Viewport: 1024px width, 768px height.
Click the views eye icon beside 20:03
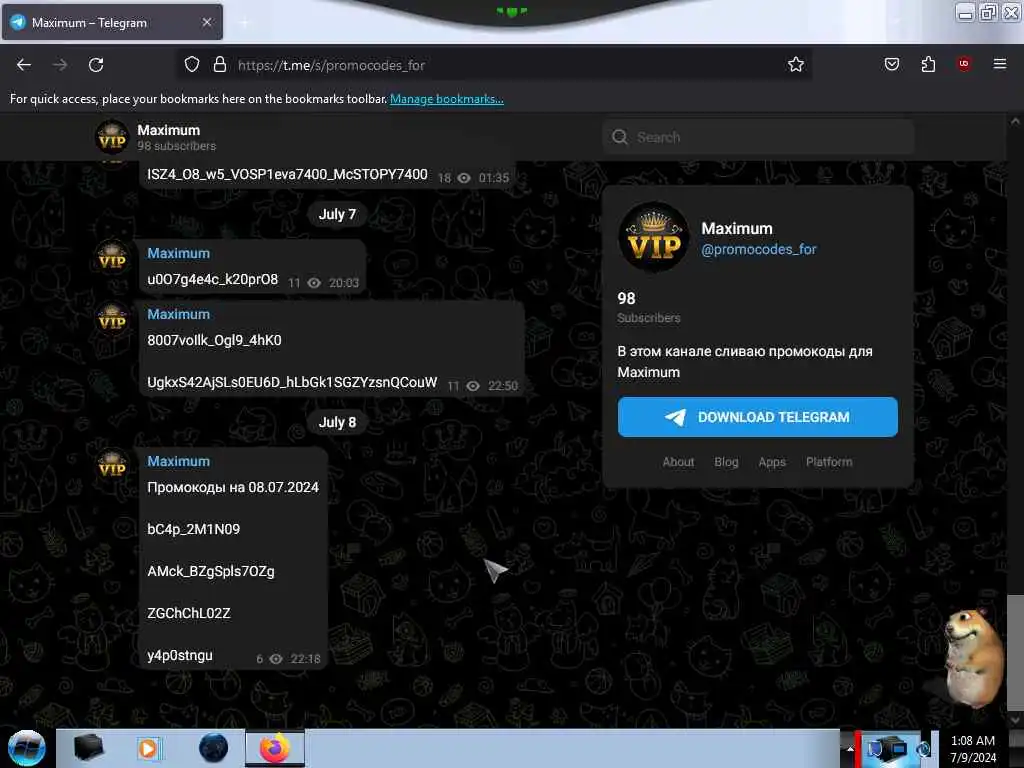pyautogui.click(x=314, y=283)
